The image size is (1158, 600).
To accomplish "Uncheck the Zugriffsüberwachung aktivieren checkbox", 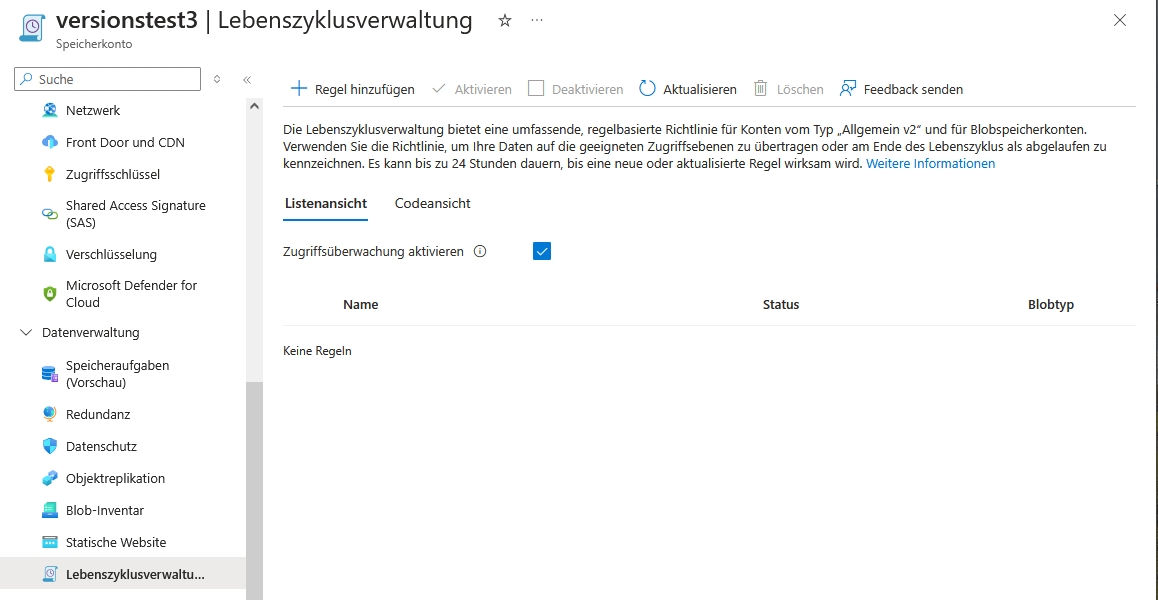I will point(542,252).
